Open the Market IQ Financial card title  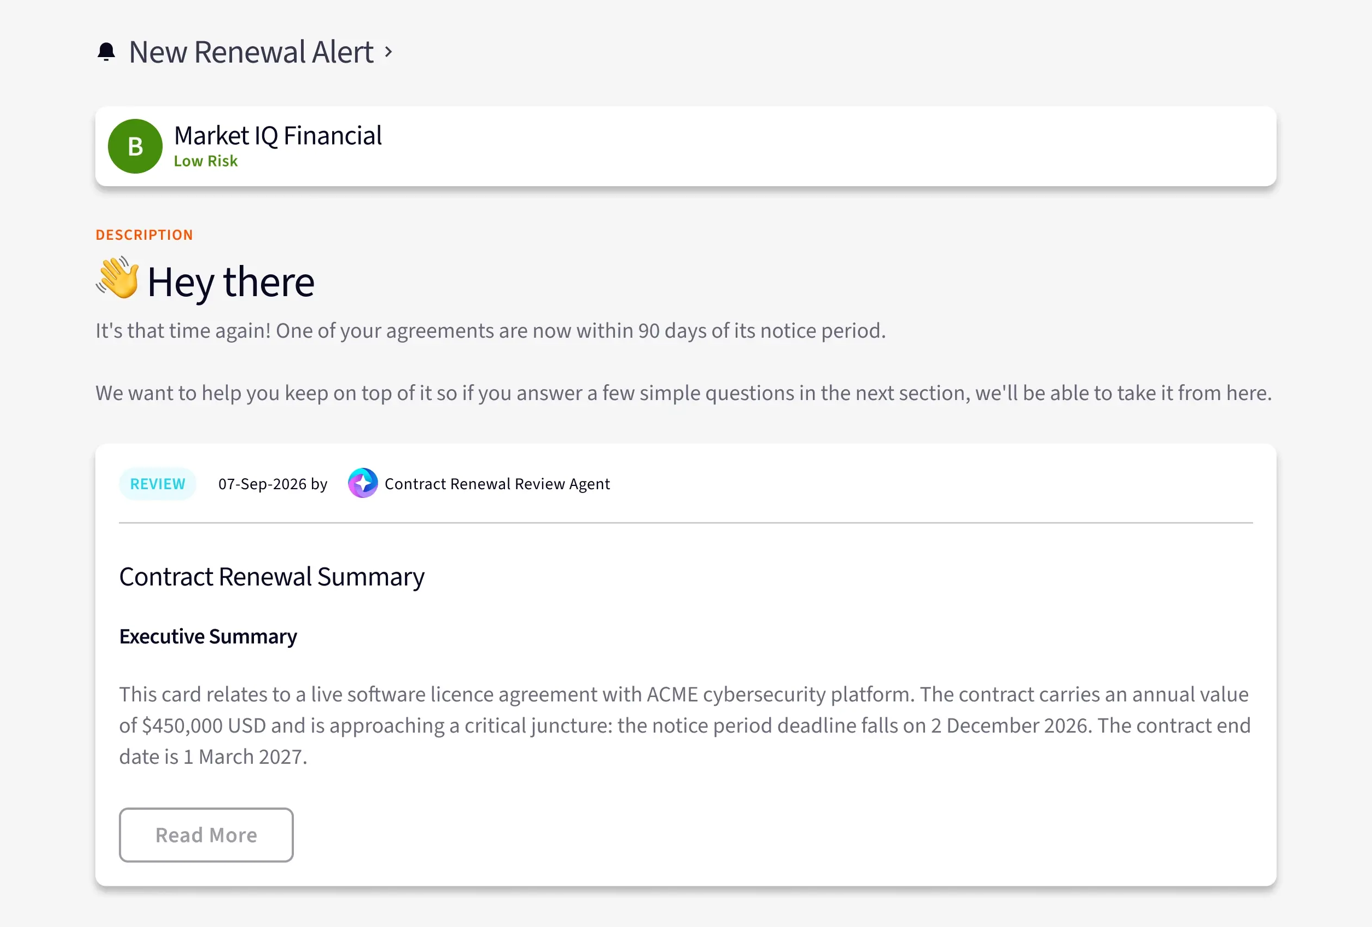coord(278,135)
